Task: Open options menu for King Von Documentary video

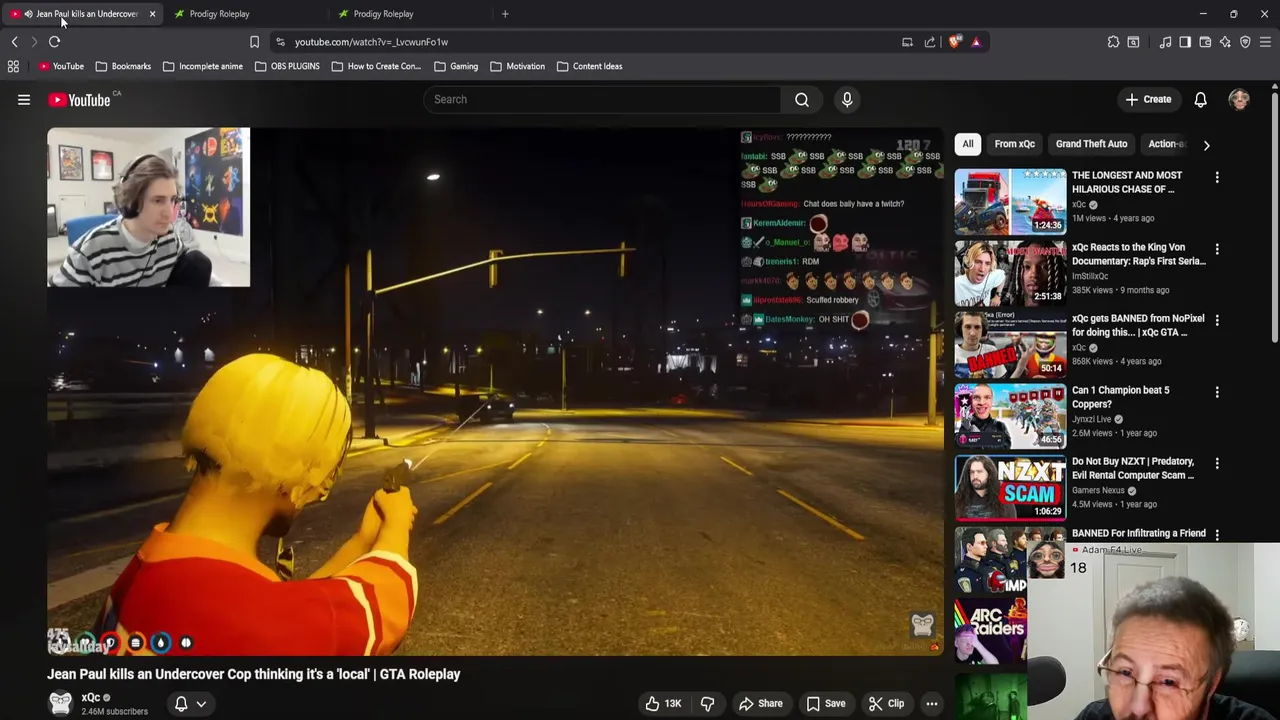Action: (x=1217, y=248)
